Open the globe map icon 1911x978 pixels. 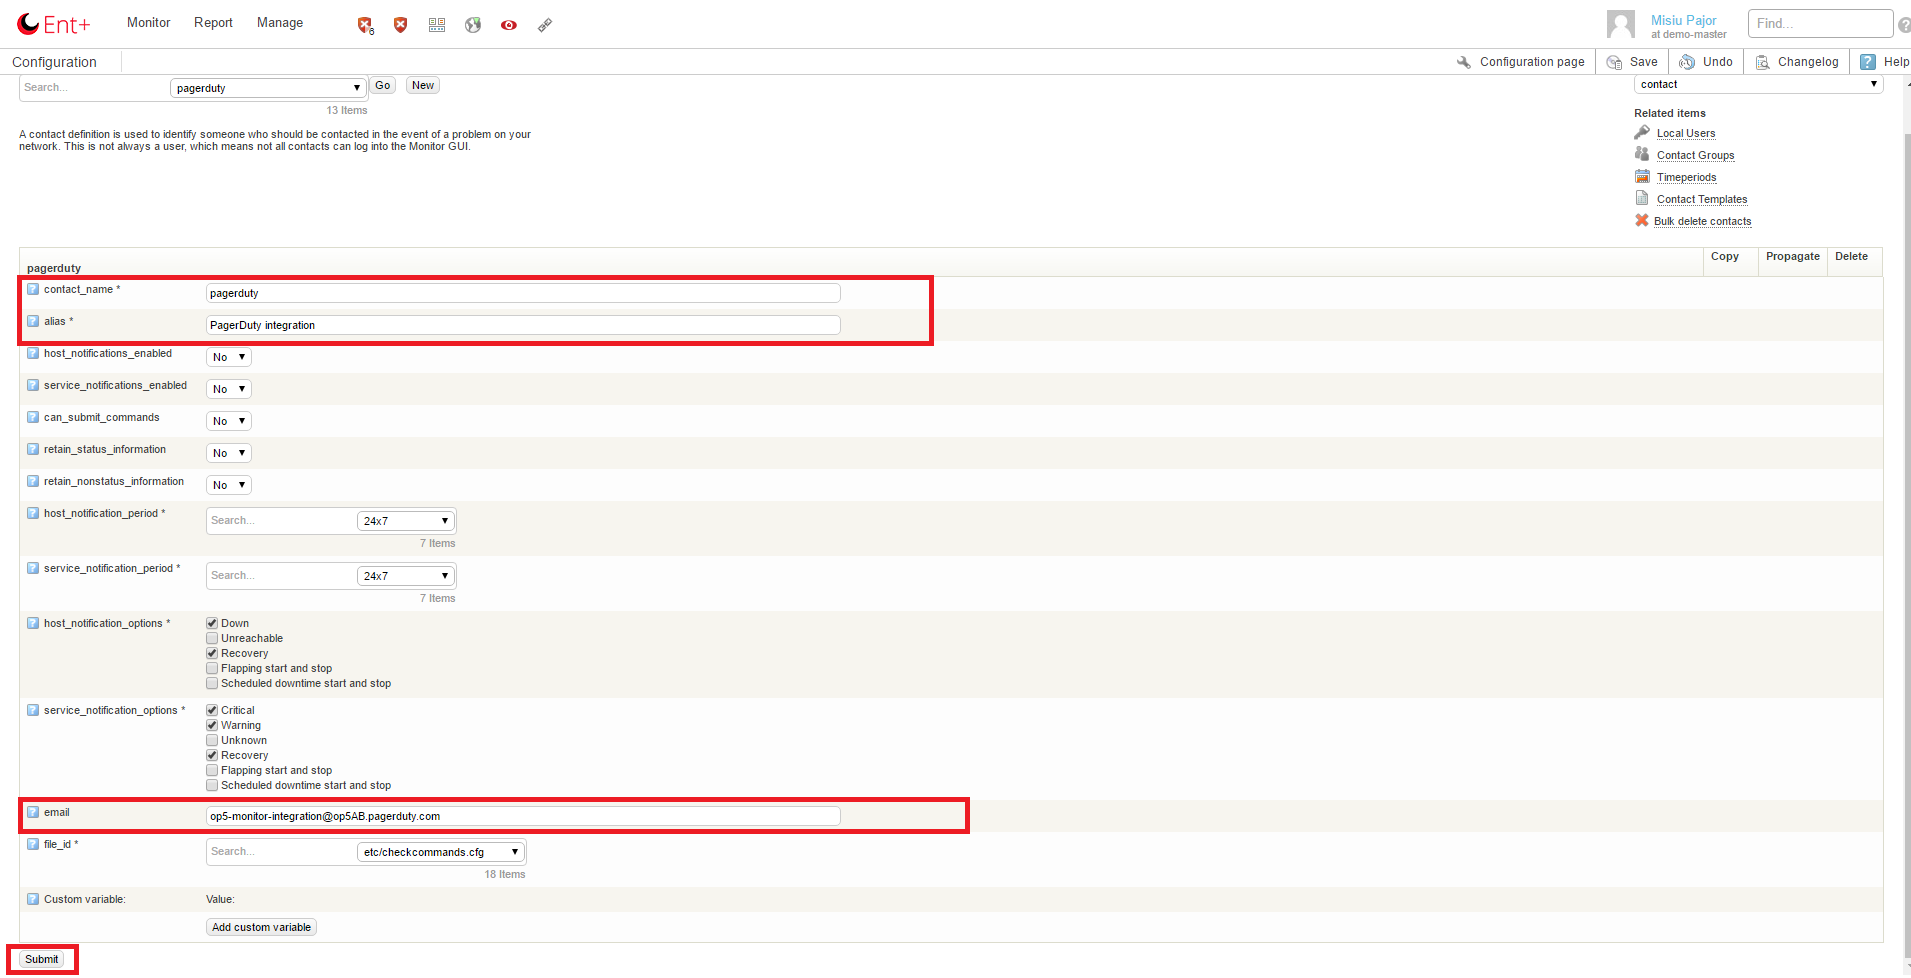(x=473, y=25)
